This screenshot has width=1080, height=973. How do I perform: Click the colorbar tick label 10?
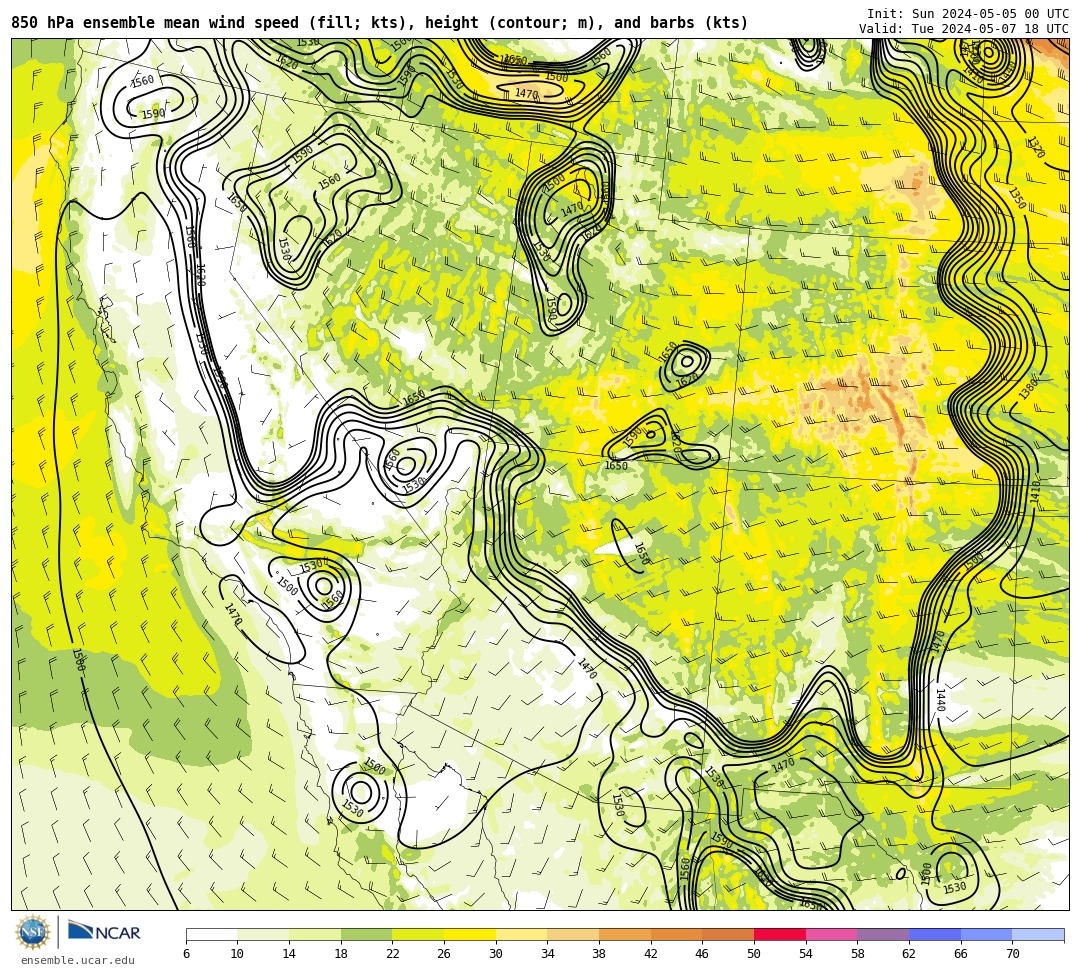(x=238, y=954)
